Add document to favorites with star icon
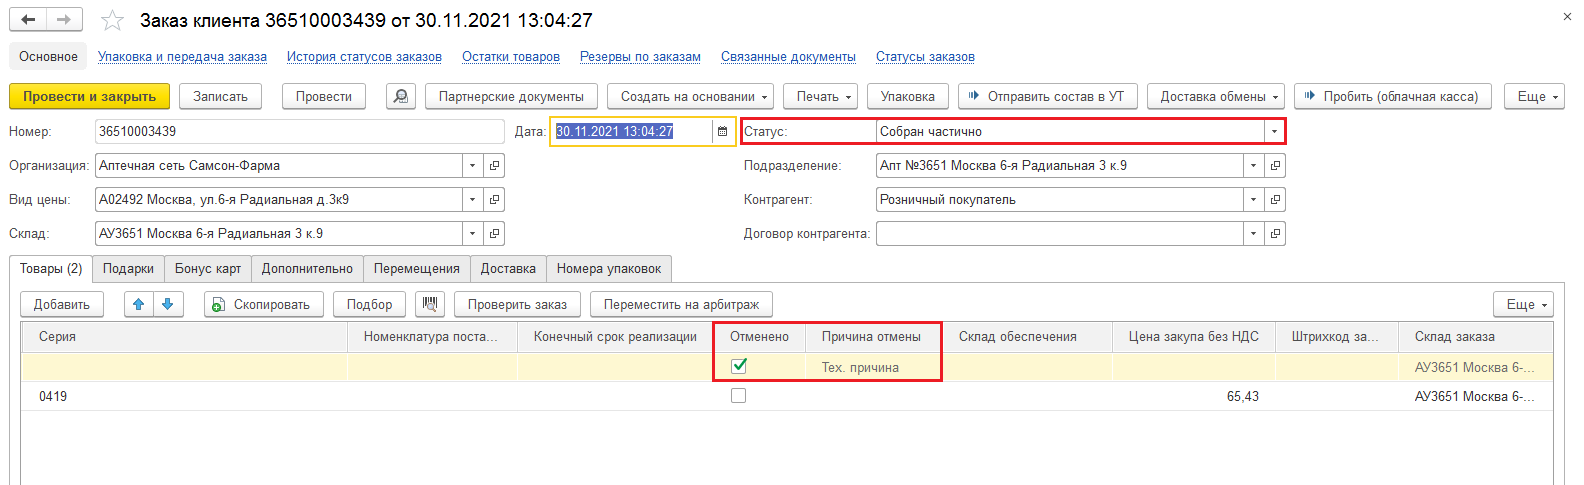The height and width of the screenshot is (485, 1584). click(113, 21)
